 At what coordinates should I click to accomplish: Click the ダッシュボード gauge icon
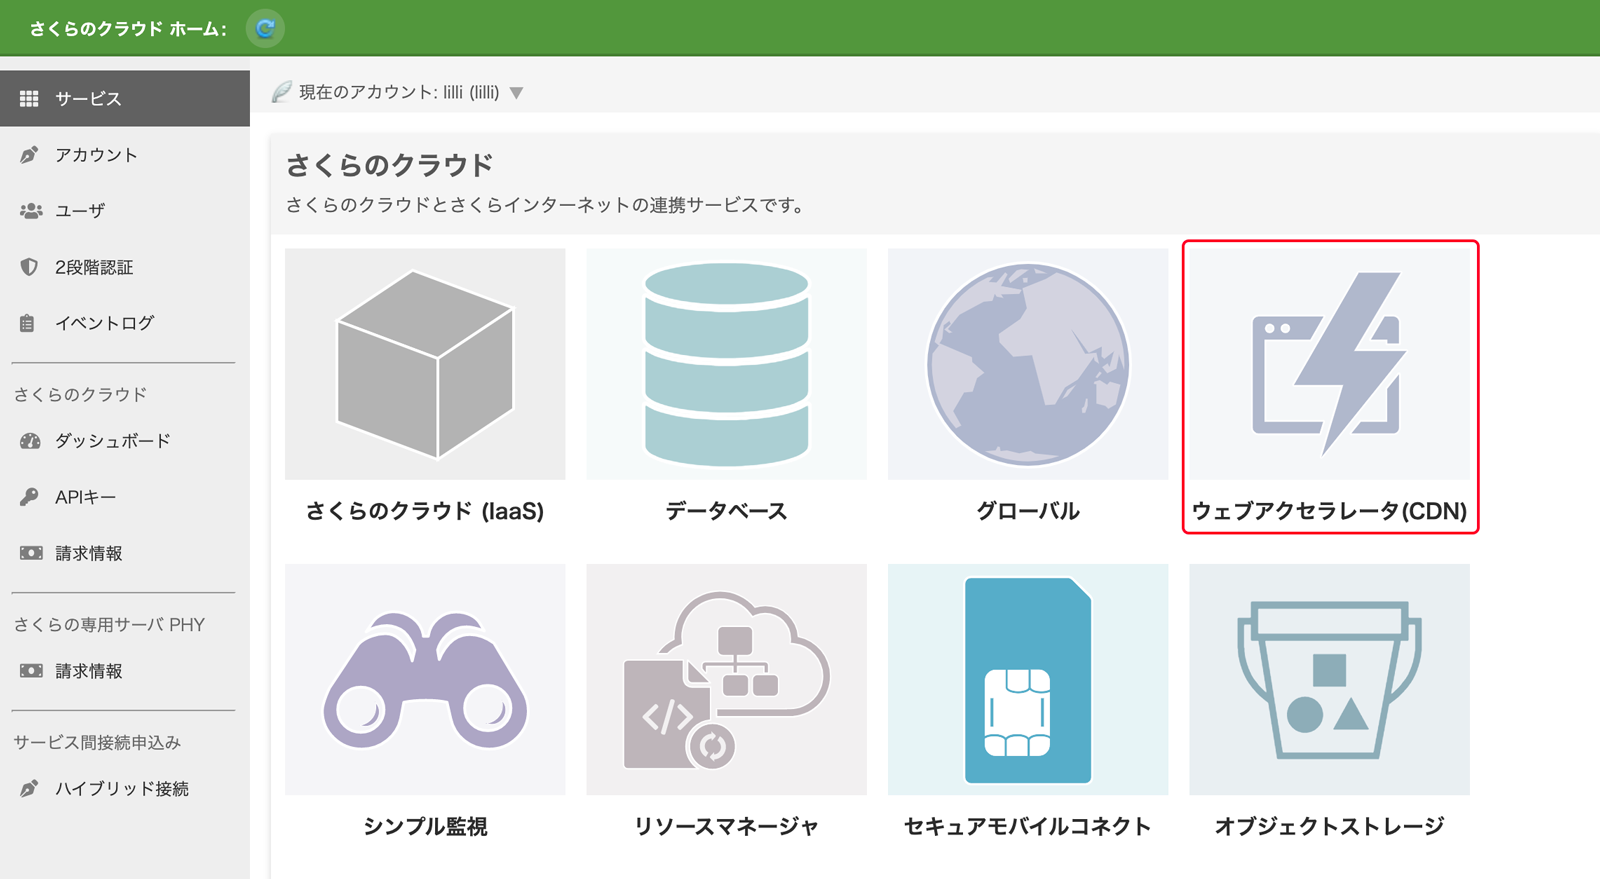coord(30,441)
